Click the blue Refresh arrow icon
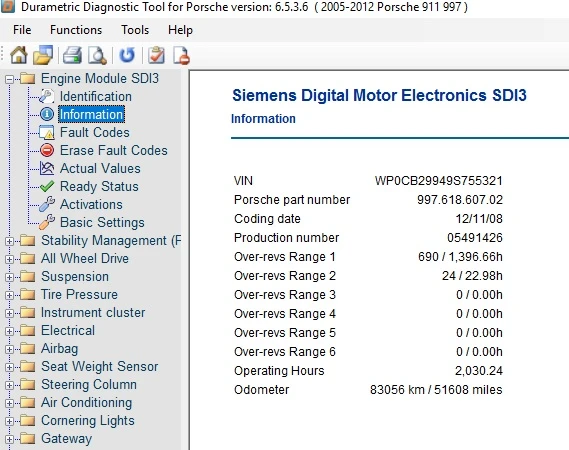 pyautogui.click(x=127, y=56)
